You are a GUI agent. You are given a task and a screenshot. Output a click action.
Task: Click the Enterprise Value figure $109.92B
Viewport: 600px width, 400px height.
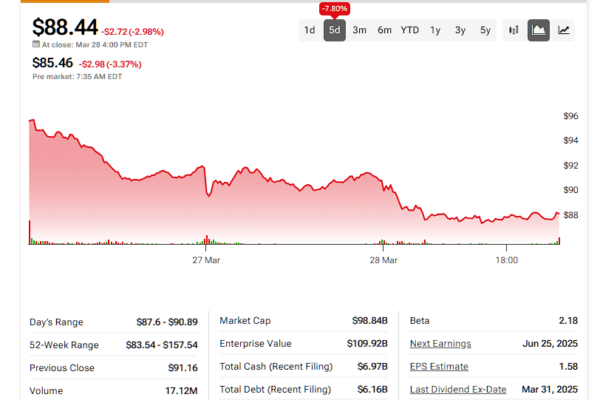click(x=367, y=344)
